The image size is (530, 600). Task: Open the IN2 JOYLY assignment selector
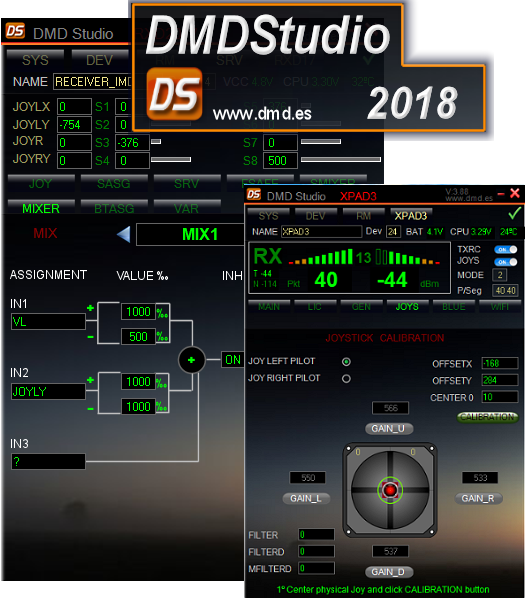click(48, 391)
